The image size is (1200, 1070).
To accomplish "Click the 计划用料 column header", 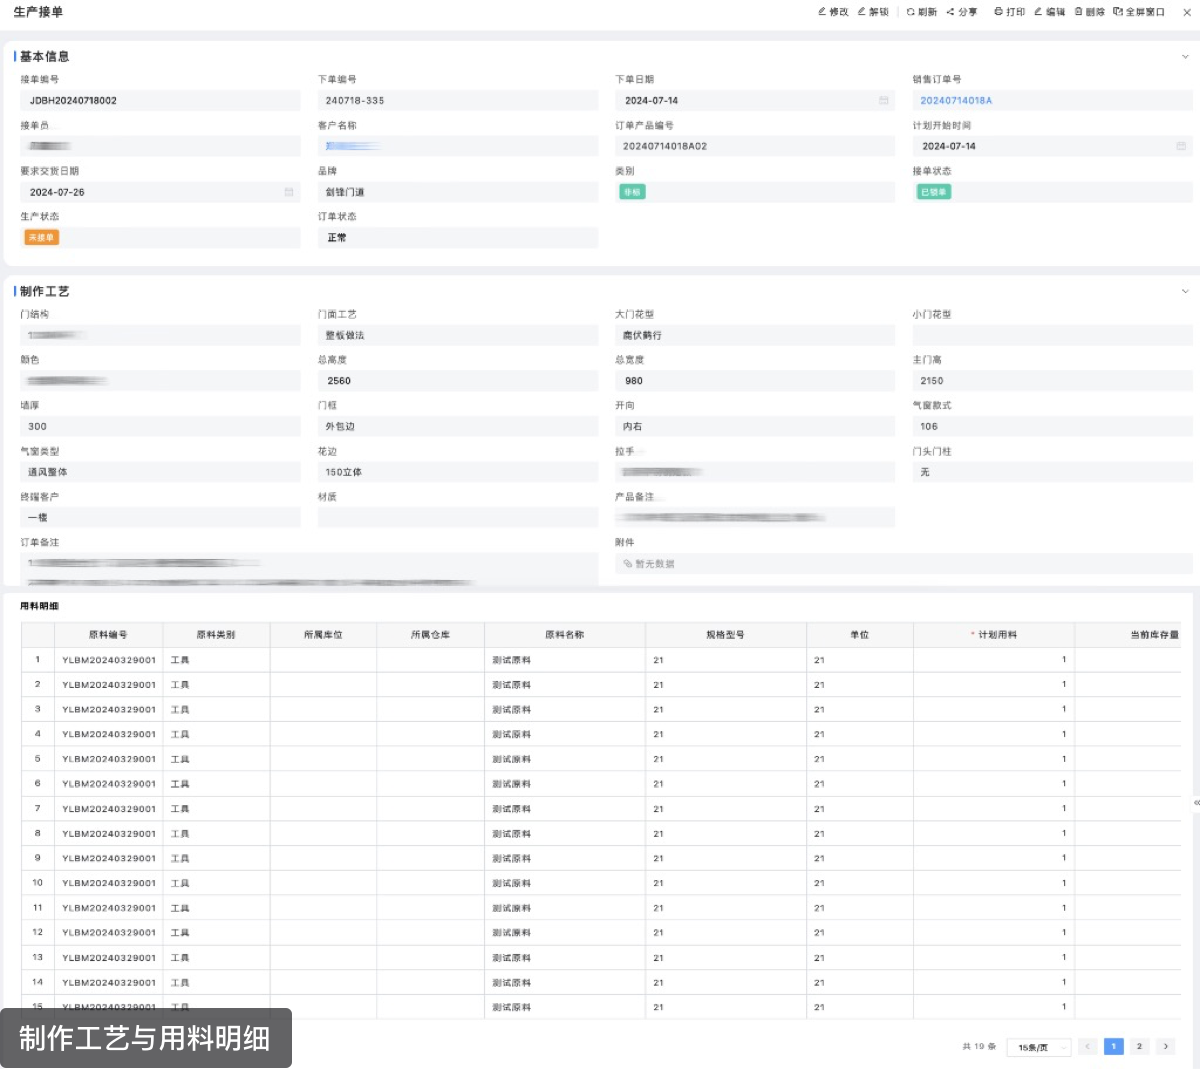I will pos(997,635).
